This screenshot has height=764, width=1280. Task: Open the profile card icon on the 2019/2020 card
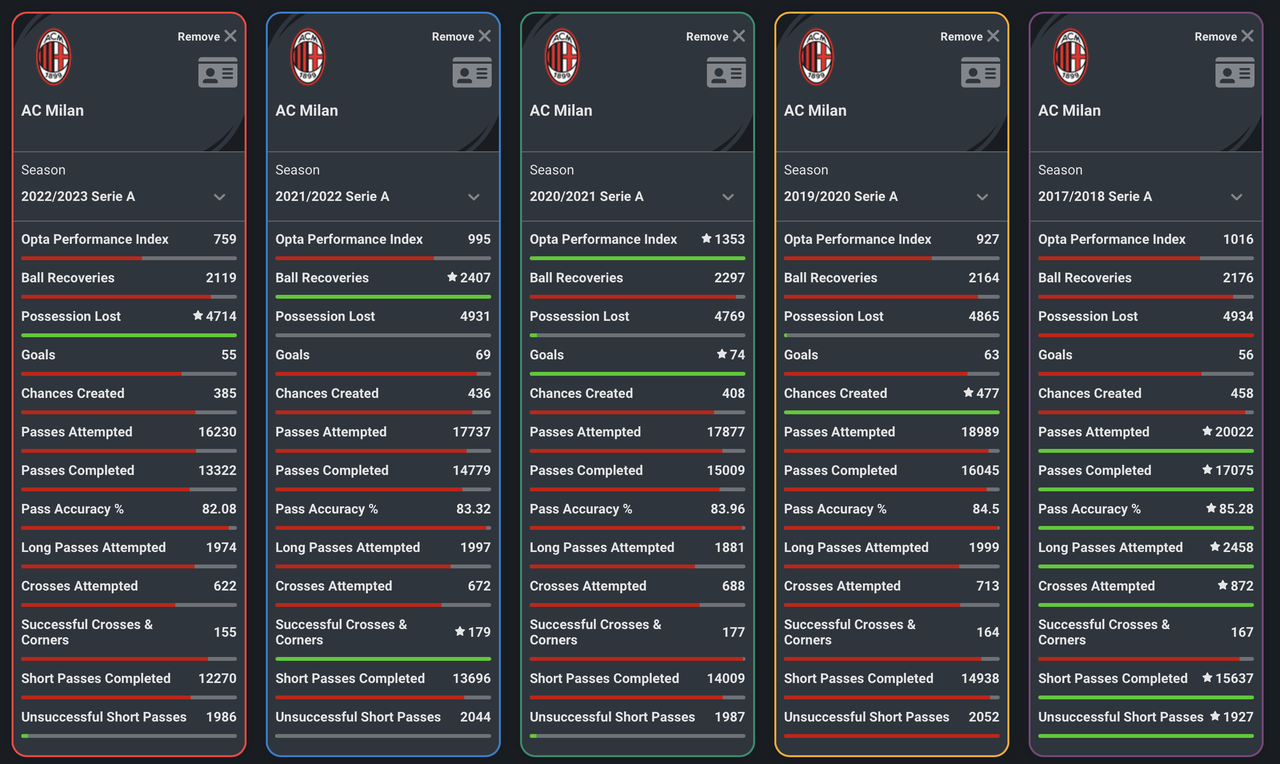980,73
